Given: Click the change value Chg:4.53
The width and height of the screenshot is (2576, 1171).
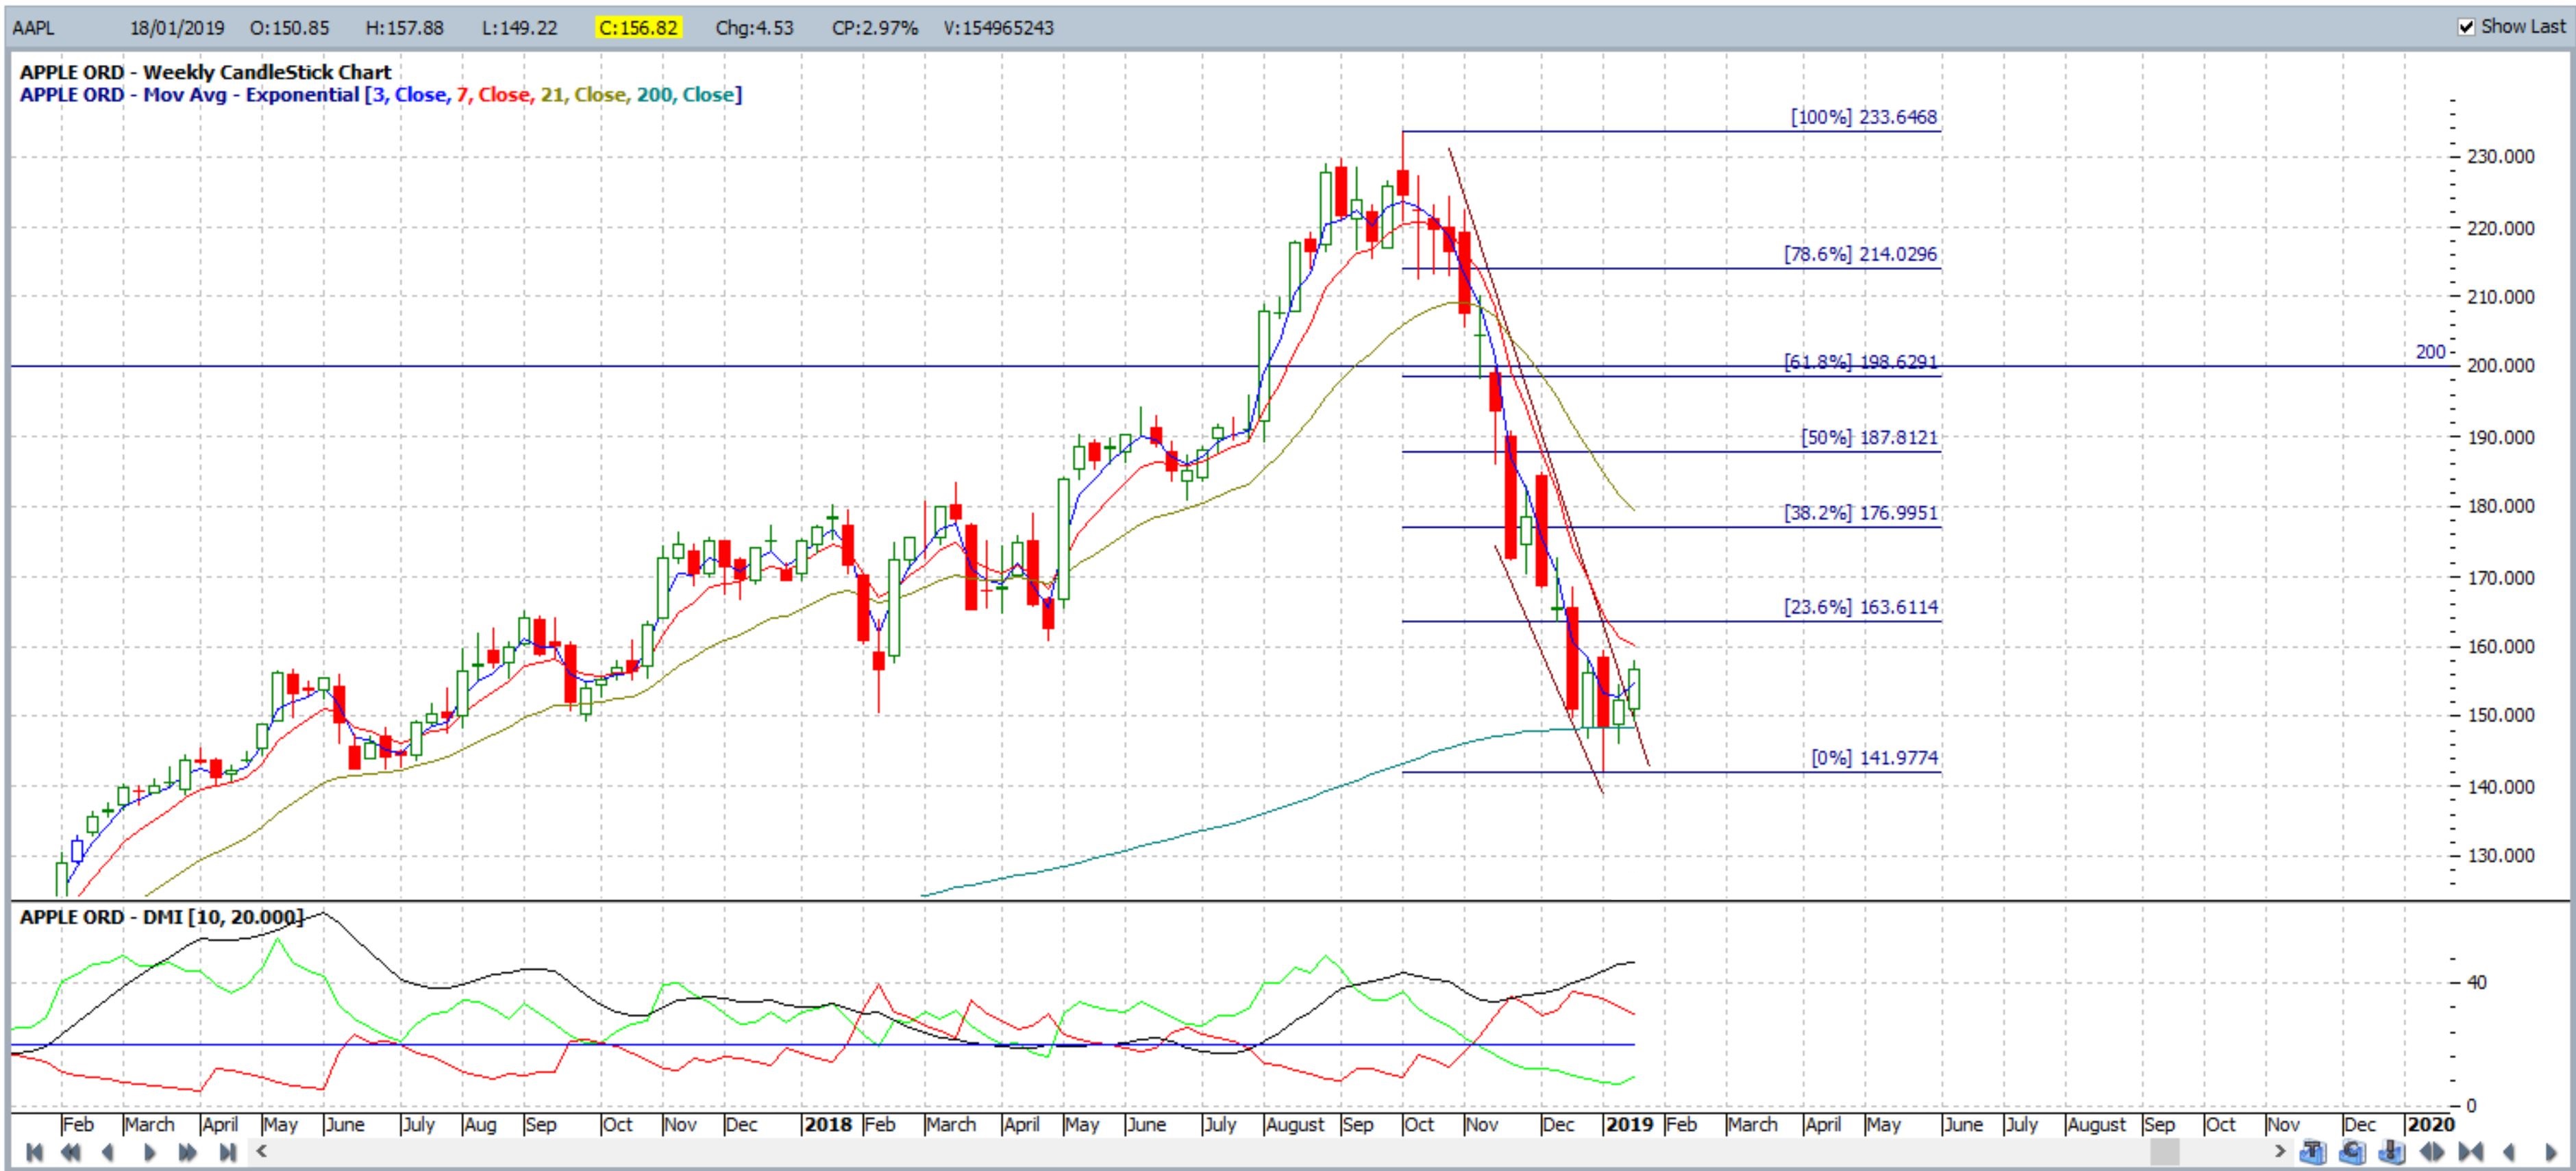Looking at the screenshot, I should 754,28.
